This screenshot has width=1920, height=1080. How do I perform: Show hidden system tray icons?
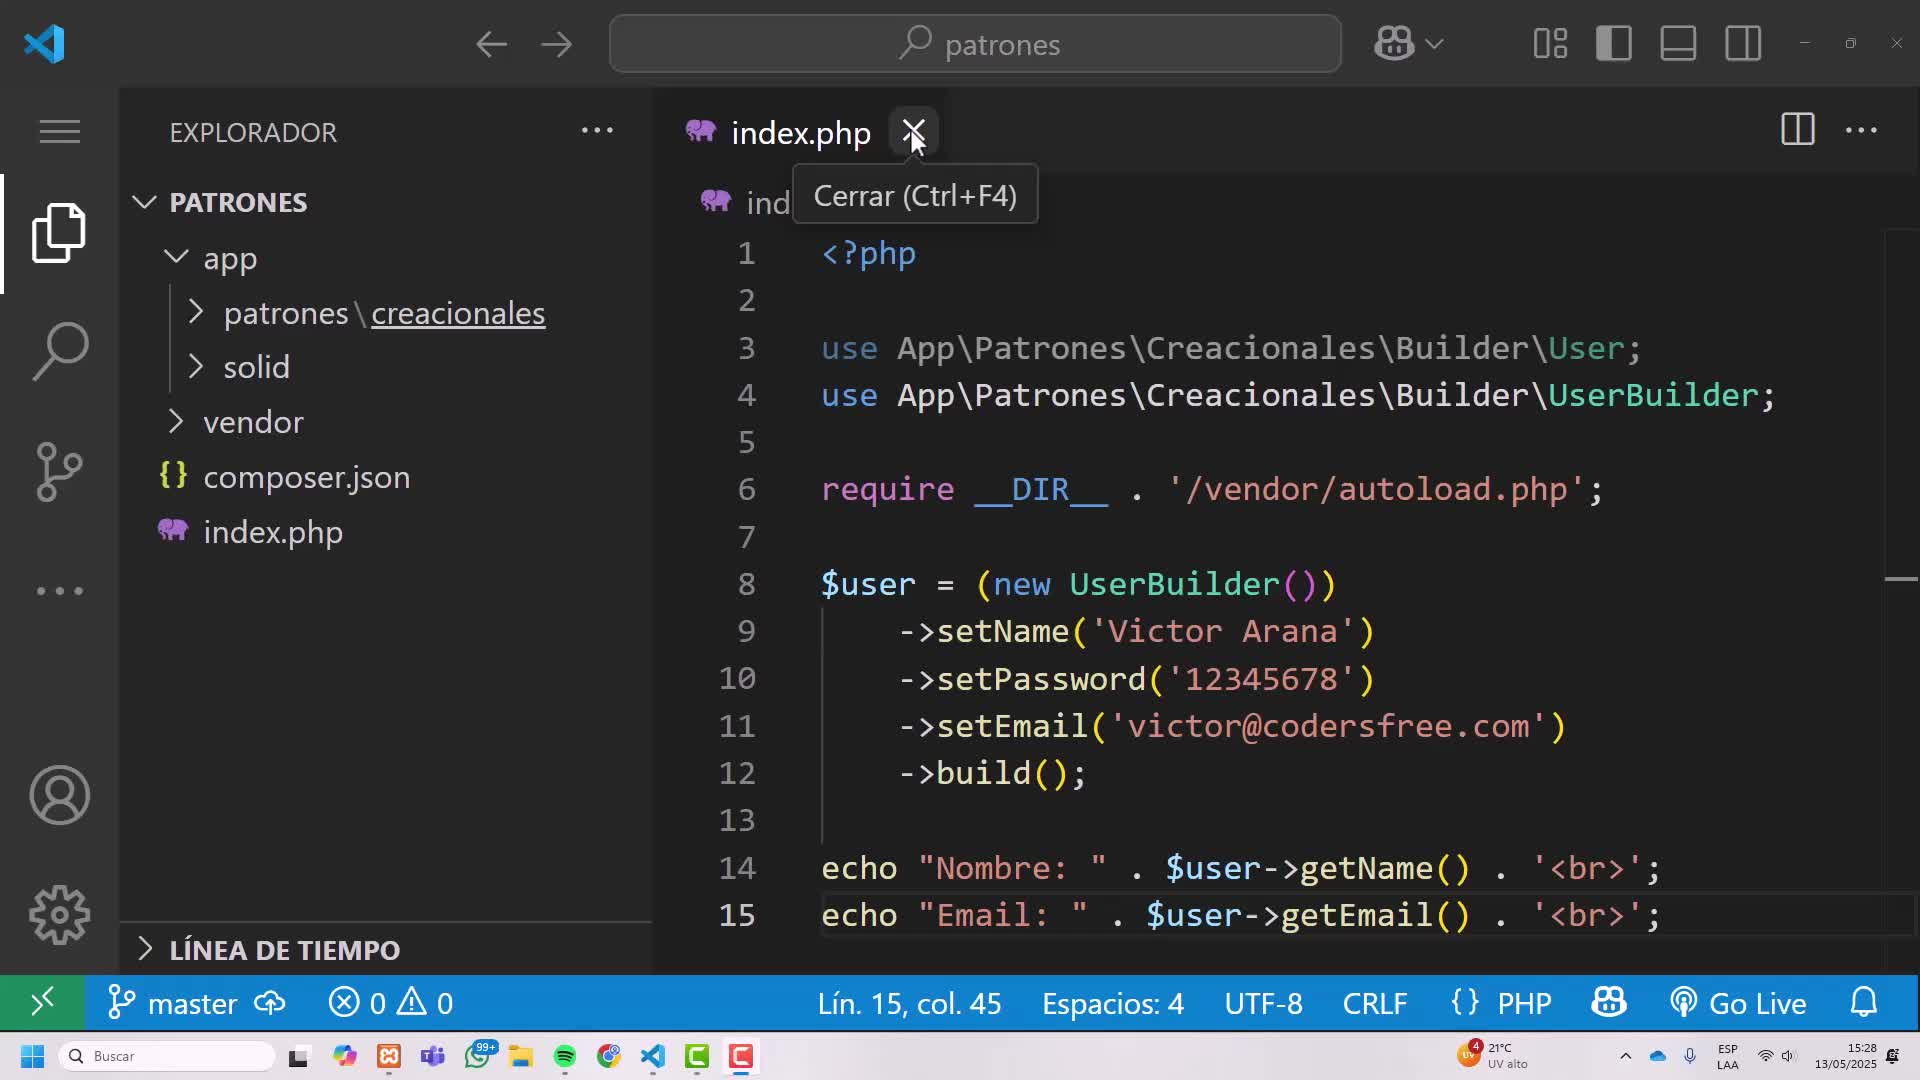tap(1625, 1056)
